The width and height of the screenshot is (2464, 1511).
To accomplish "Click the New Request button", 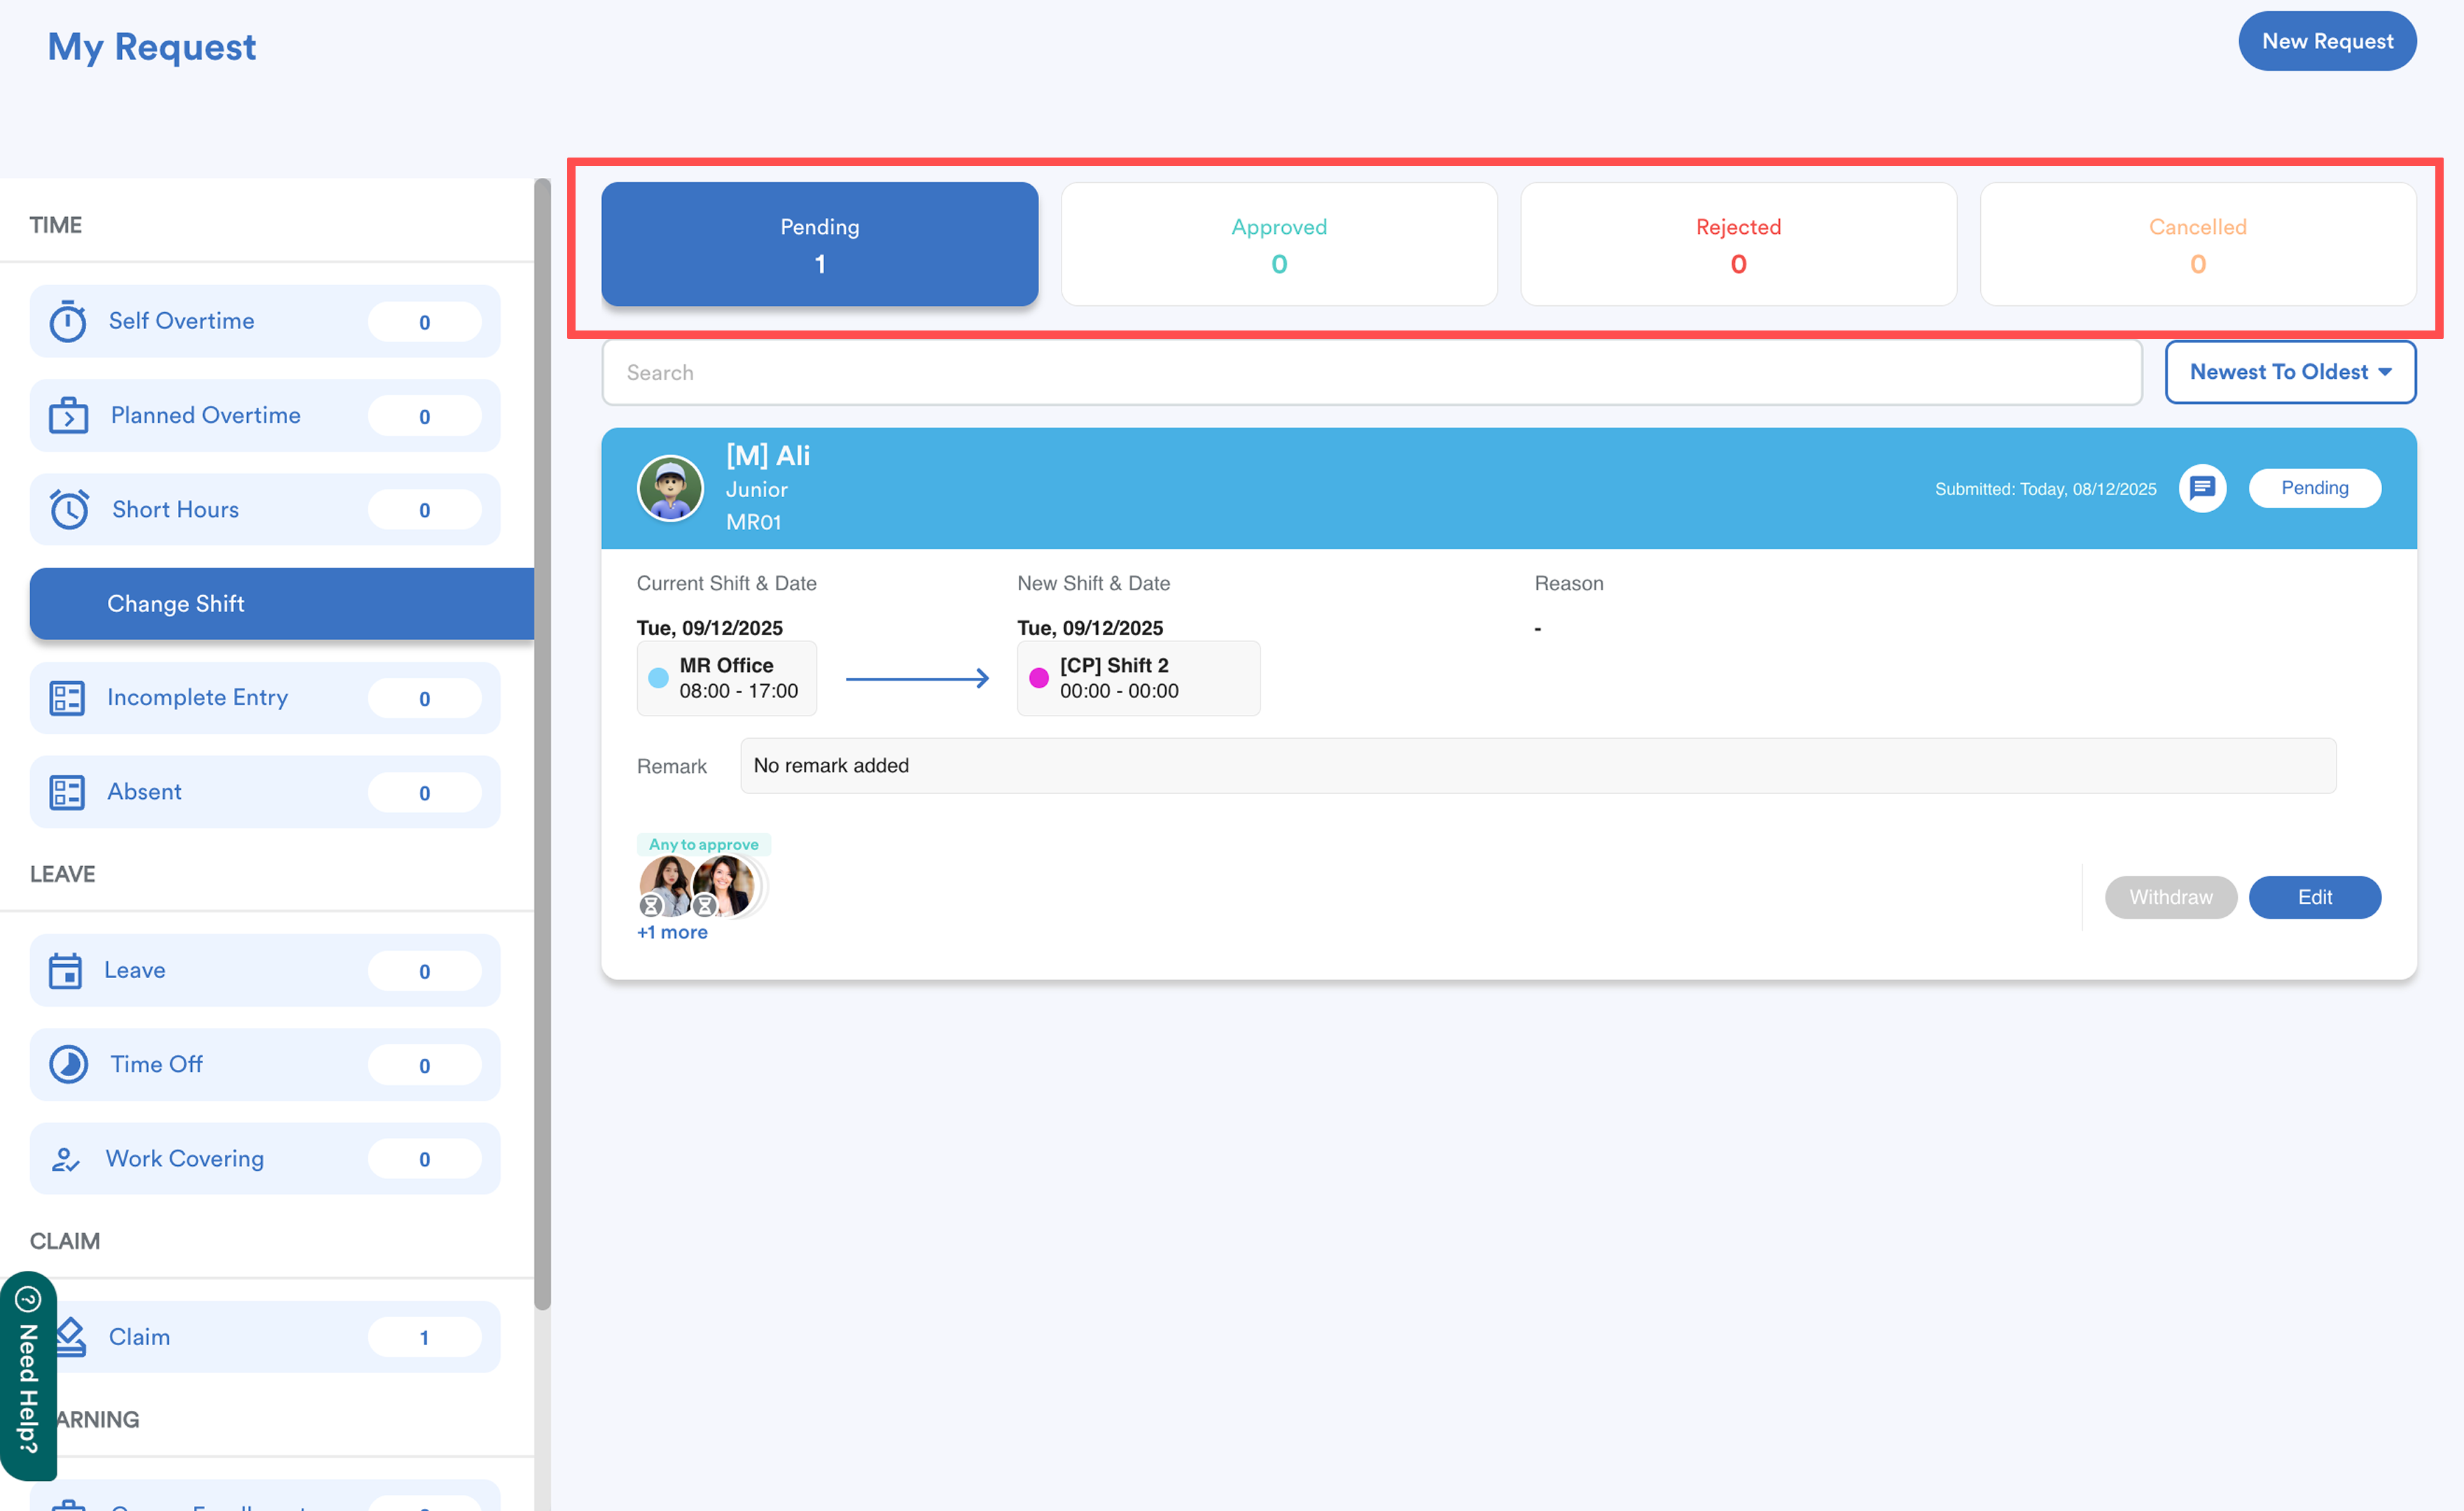I will (2326, 41).
